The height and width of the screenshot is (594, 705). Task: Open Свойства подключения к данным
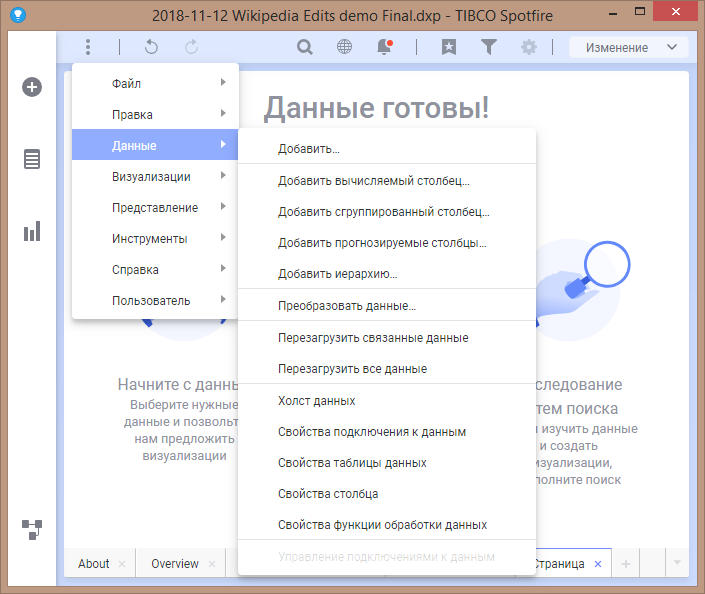(387, 431)
